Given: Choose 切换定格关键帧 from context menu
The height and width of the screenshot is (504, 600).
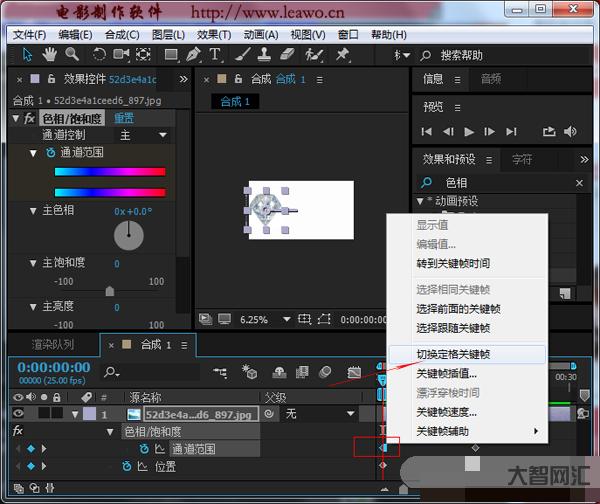Looking at the screenshot, I should click(x=453, y=354).
